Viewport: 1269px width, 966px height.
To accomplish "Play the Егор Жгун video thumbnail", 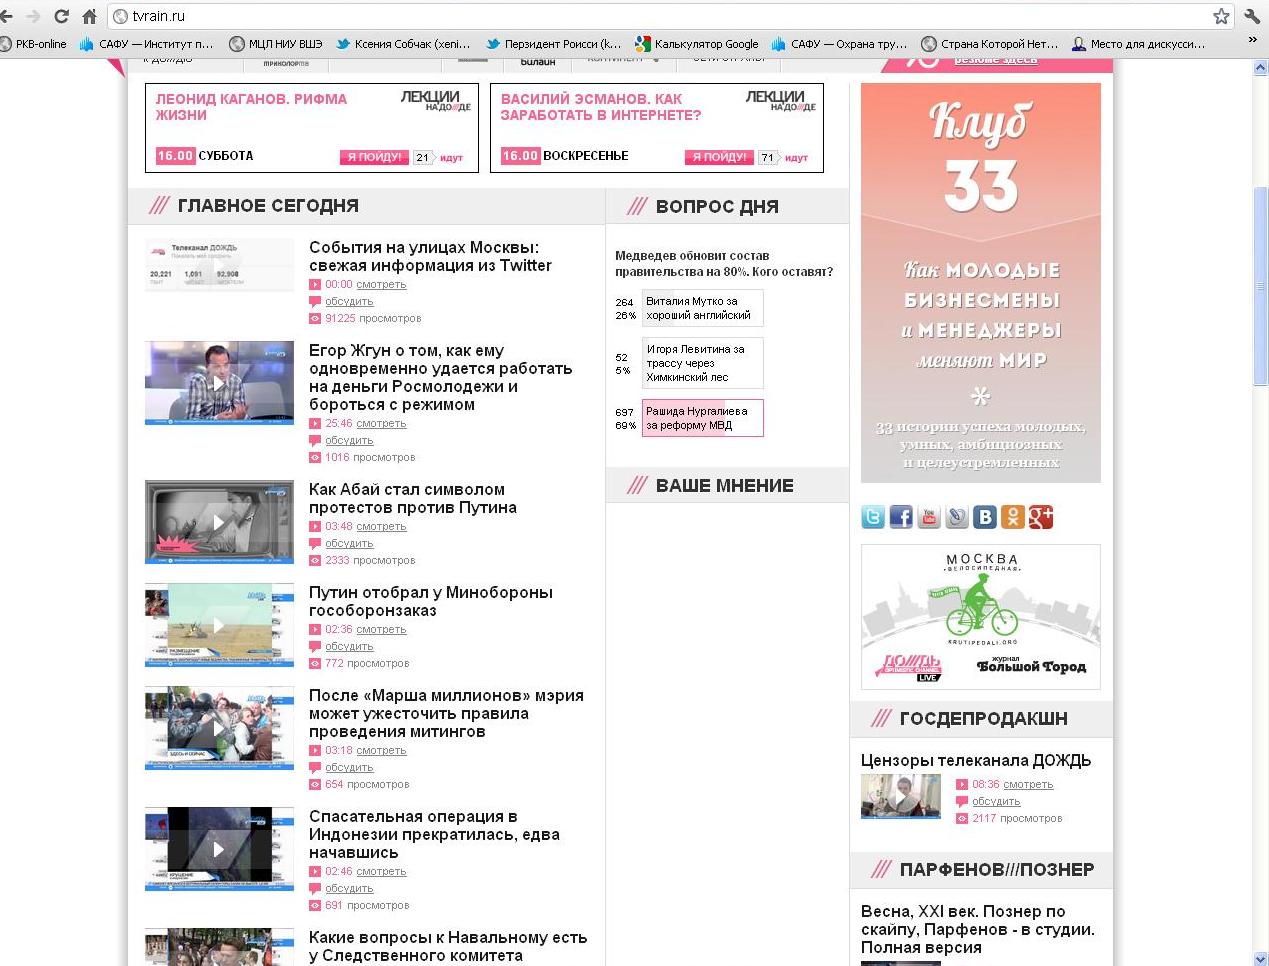I will (219, 383).
